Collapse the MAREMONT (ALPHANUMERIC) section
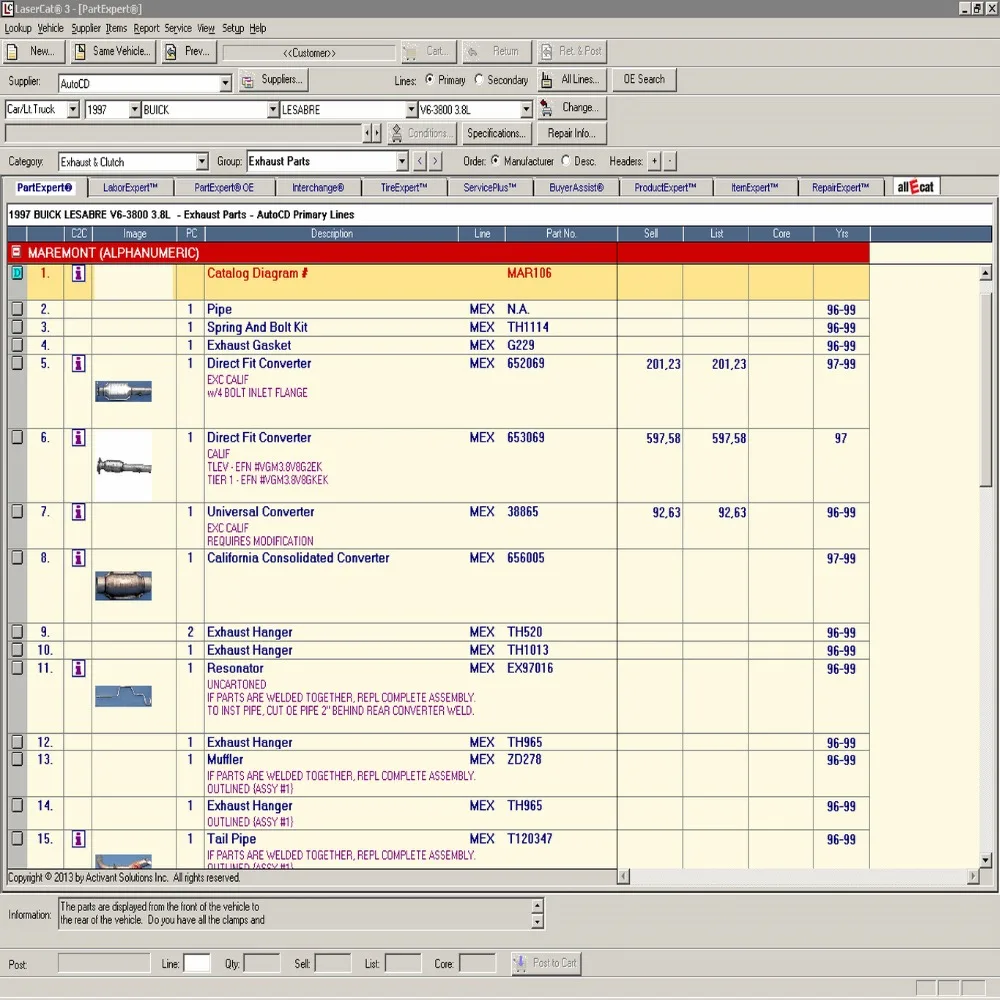Viewport: 1000px width, 1000px height. (x=16, y=253)
